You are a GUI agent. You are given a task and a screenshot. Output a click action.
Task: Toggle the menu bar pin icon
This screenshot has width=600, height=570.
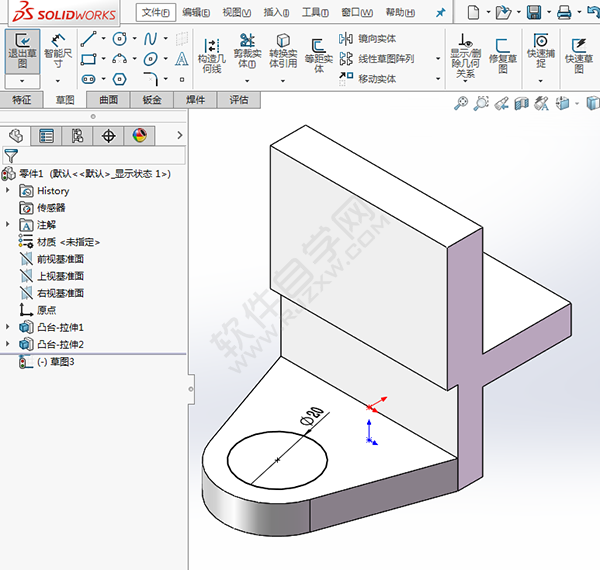[x=439, y=13]
